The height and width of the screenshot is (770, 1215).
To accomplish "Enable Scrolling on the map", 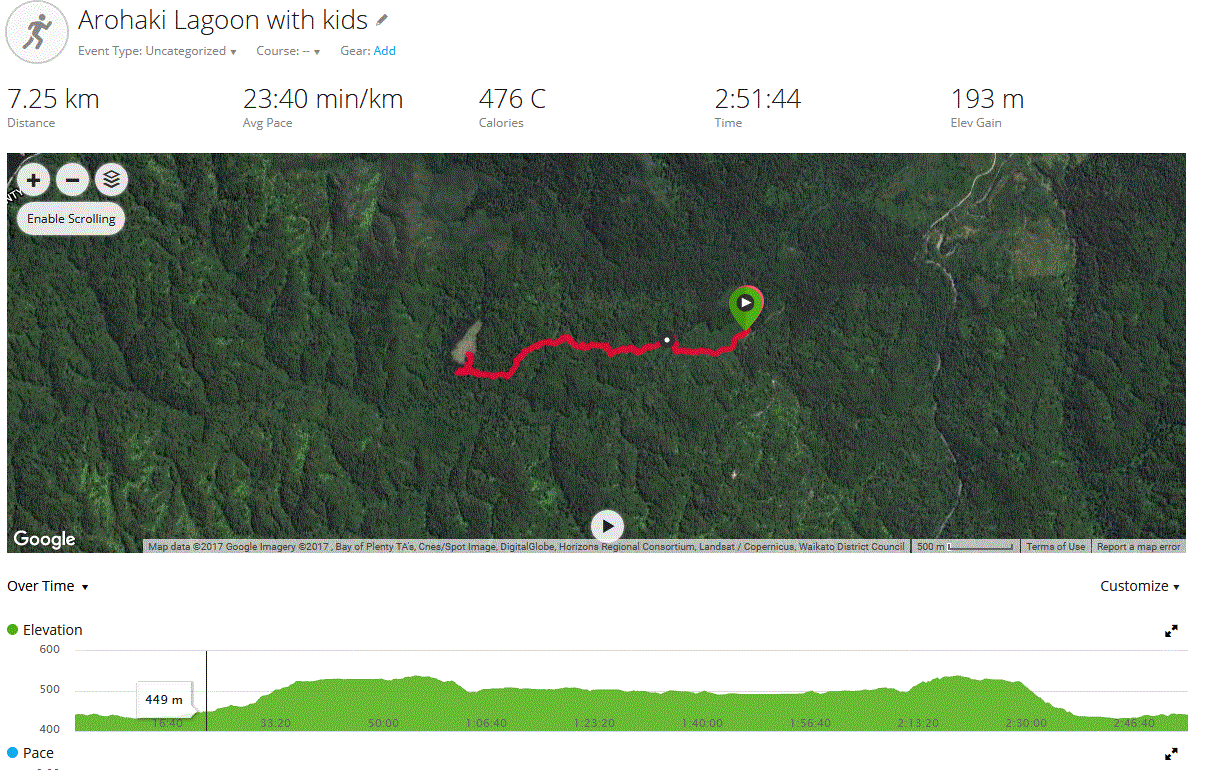I will (x=71, y=218).
